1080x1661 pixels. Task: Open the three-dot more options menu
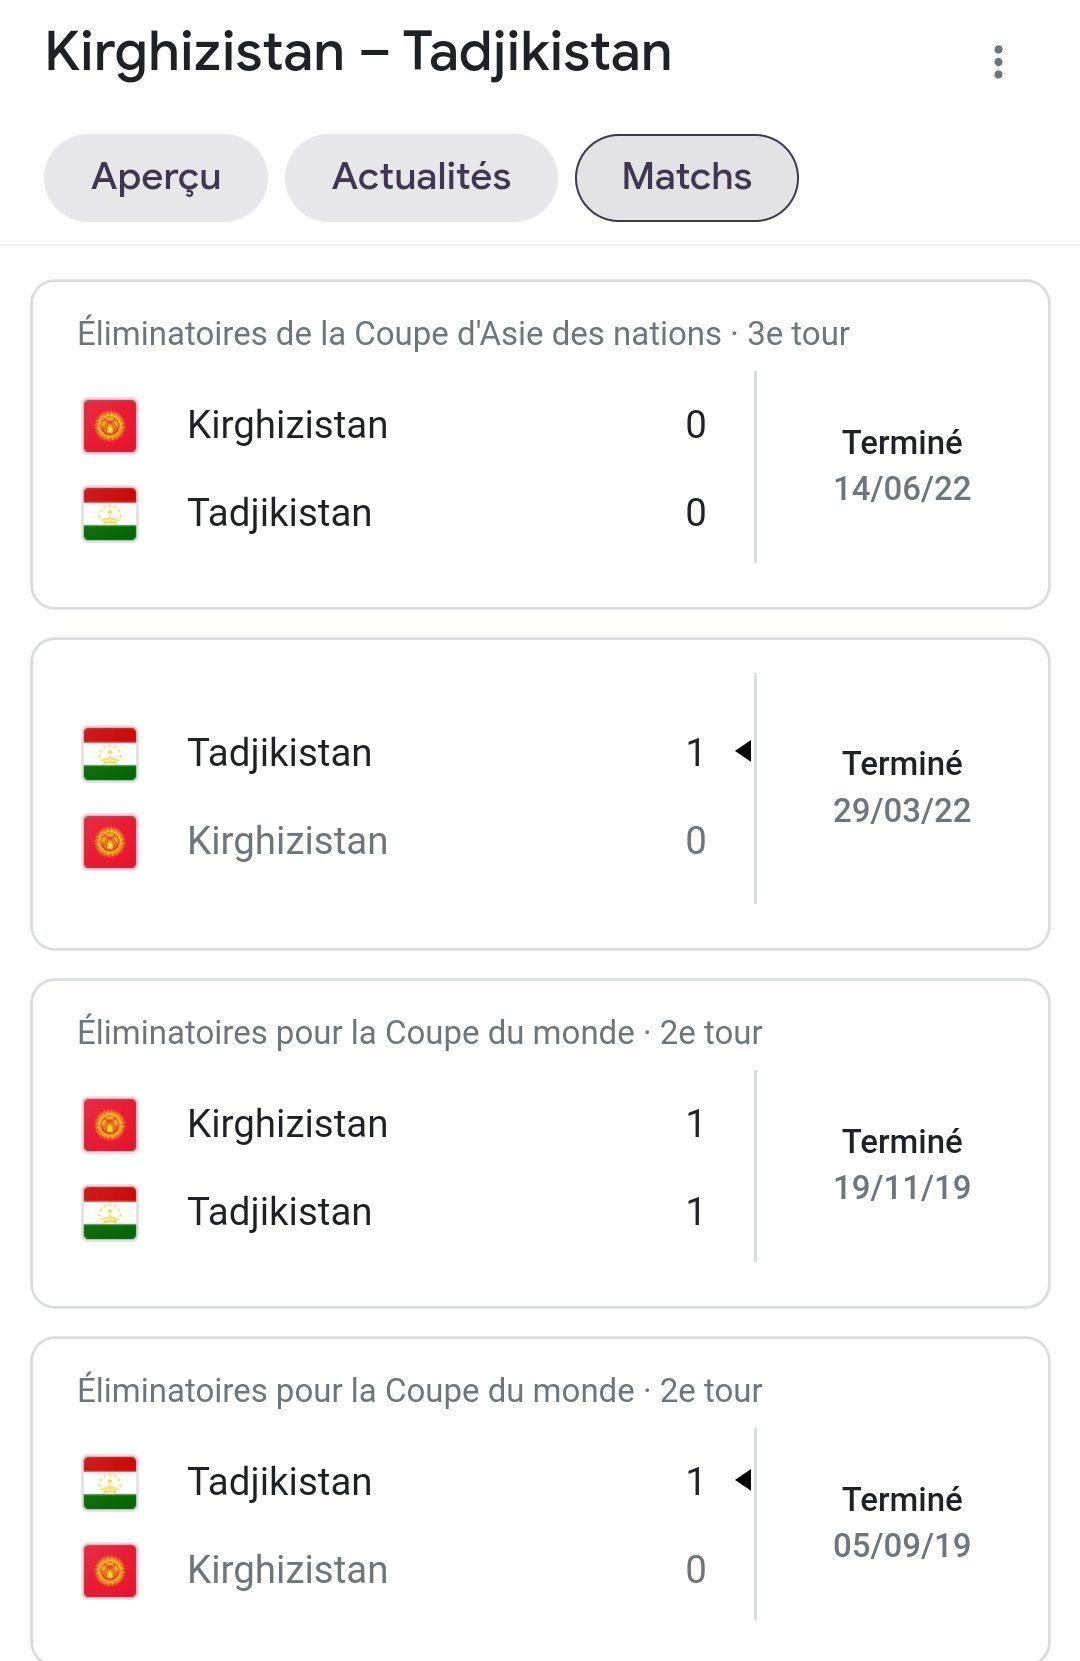tap(997, 62)
